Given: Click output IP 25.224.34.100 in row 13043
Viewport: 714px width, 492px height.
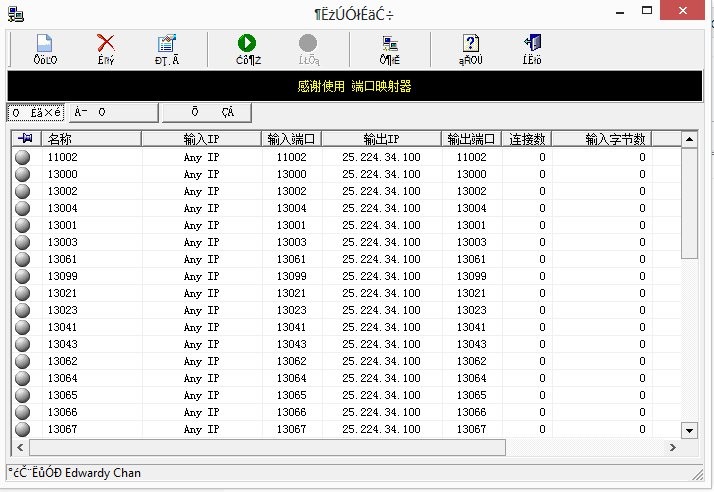Looking at the screenshot, I should click(x=382, y=344).
